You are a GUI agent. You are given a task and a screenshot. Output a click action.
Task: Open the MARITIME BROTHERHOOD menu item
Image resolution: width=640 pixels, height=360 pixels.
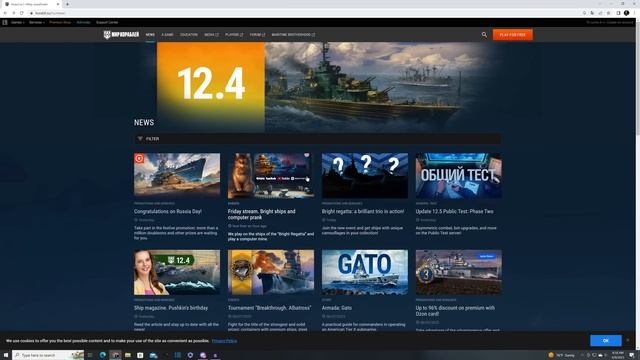(x=293, y=35)
